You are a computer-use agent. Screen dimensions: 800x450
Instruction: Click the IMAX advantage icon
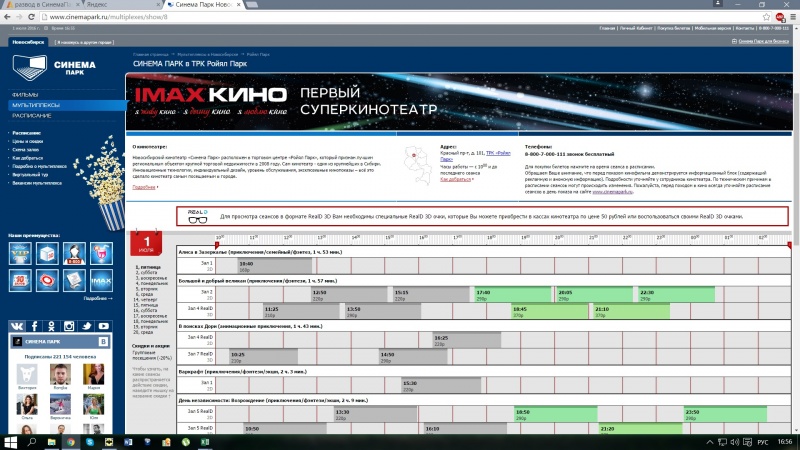(100, 281)
